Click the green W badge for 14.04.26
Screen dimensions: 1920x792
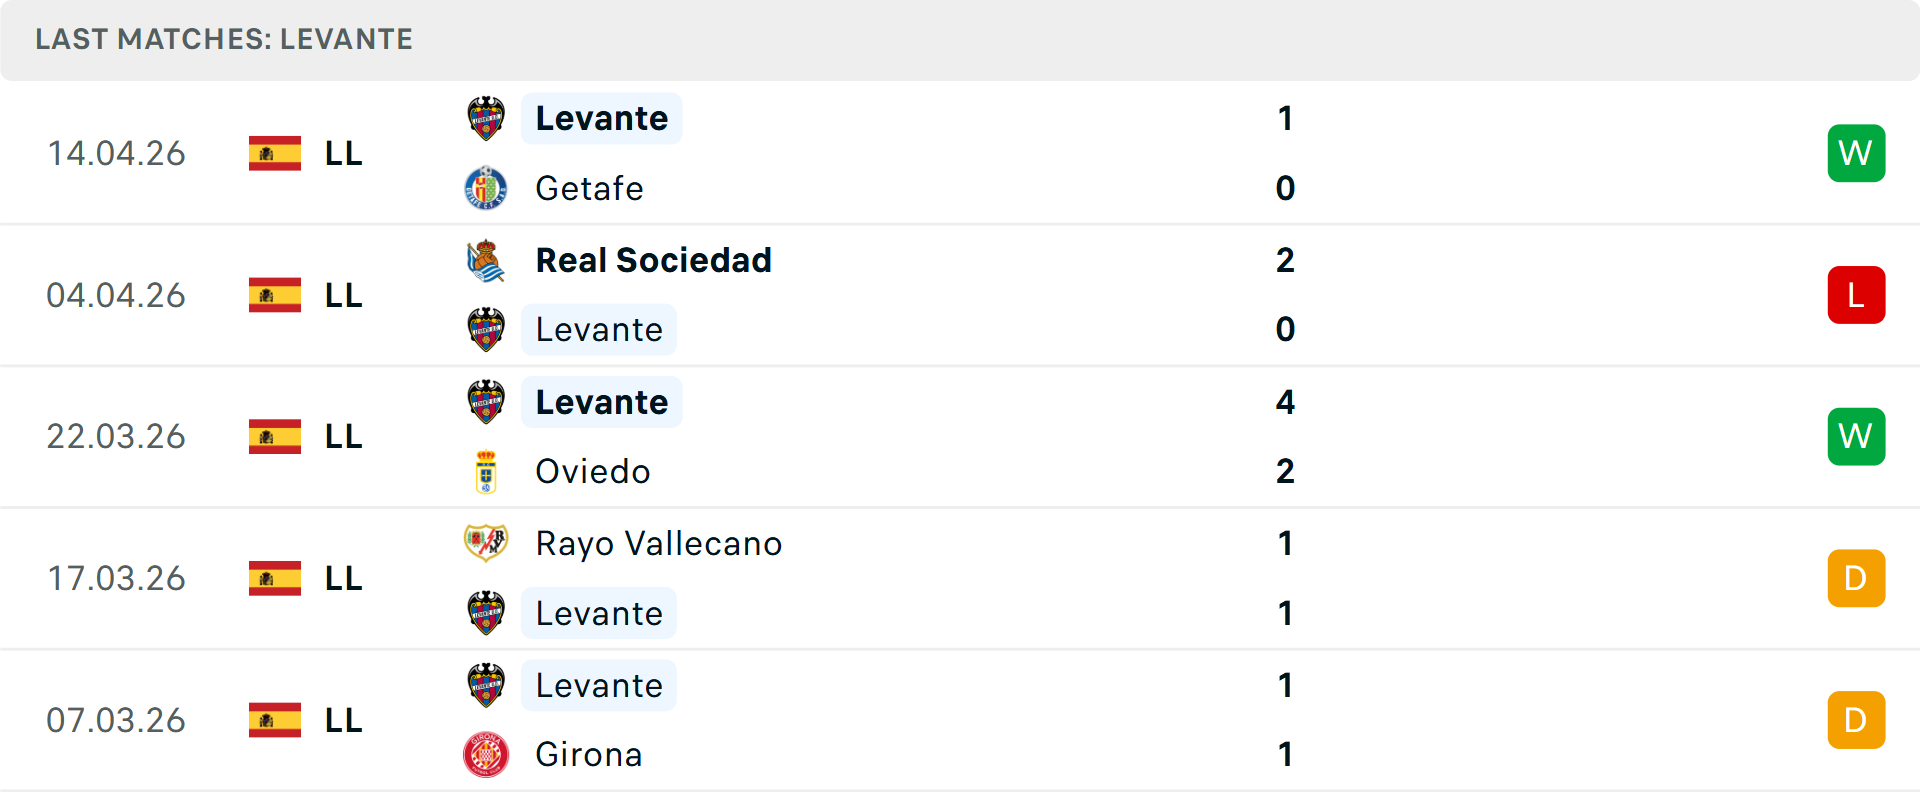tap(1856, 153)
